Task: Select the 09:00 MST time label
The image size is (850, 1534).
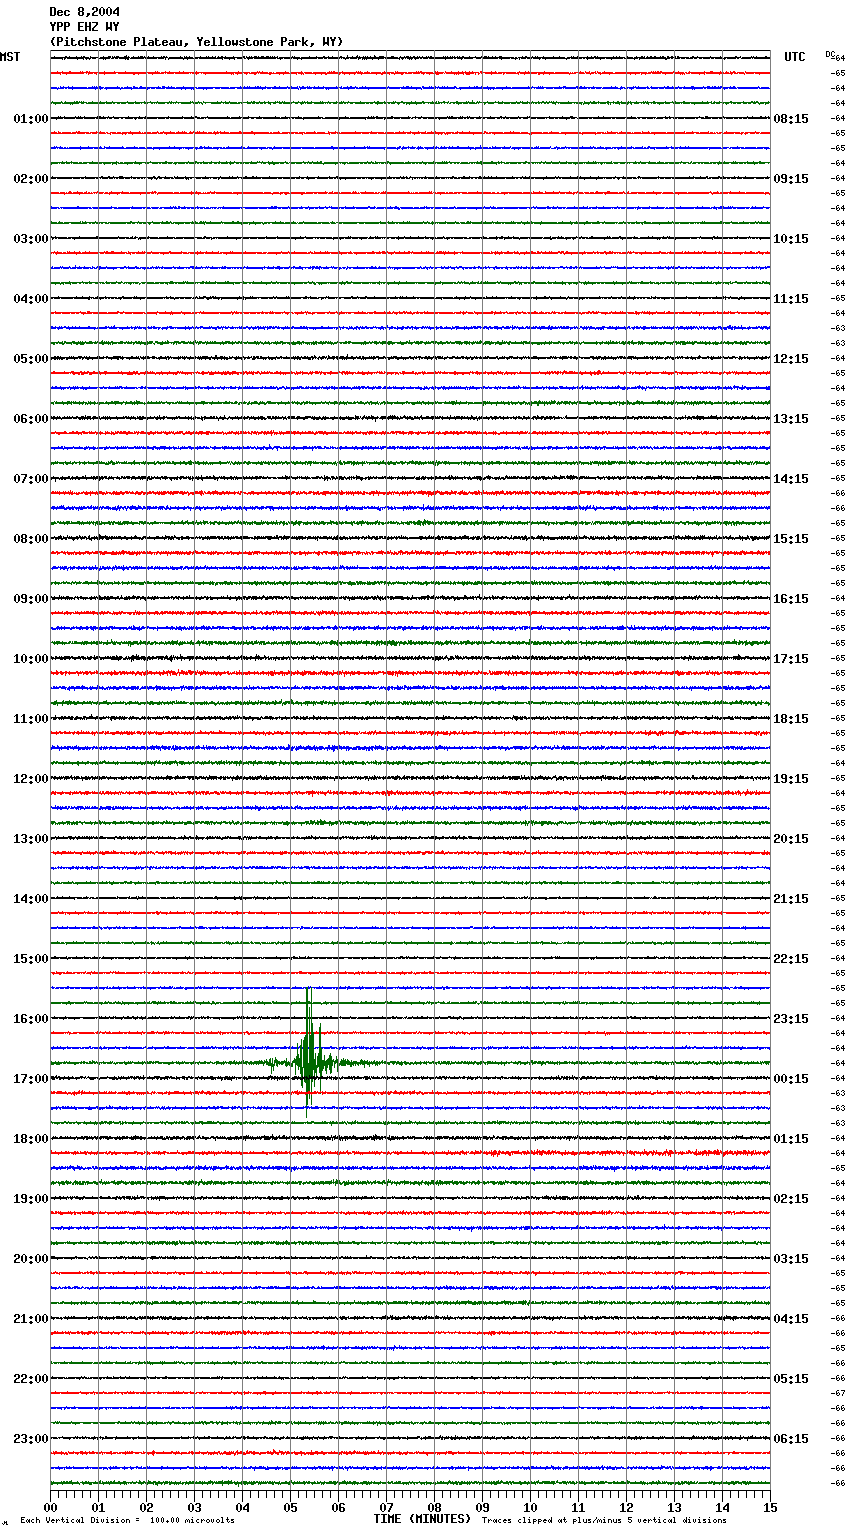Action: [x=30, y=599]
